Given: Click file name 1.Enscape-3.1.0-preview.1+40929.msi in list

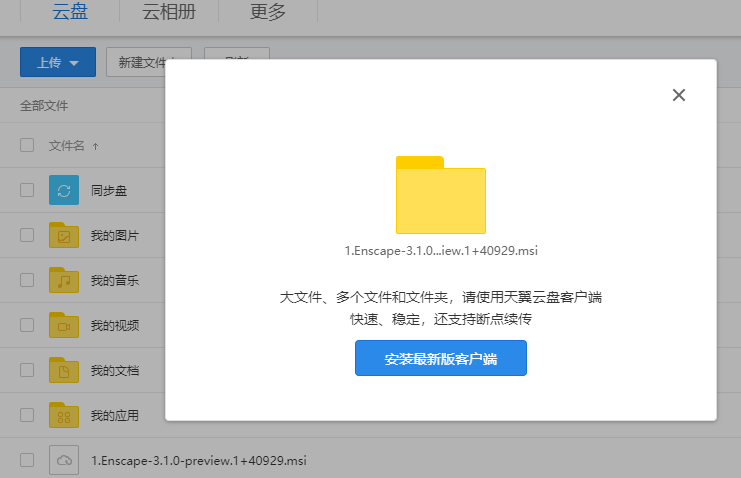Looking at the screenshot, I should (198, 461).
